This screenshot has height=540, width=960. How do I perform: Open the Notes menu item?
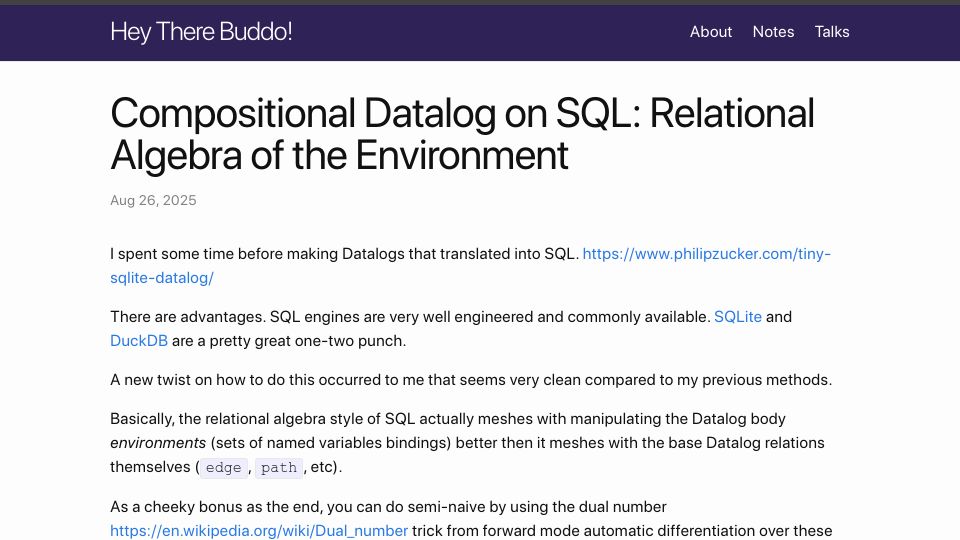pyautogui.click(x=773, y=32)
